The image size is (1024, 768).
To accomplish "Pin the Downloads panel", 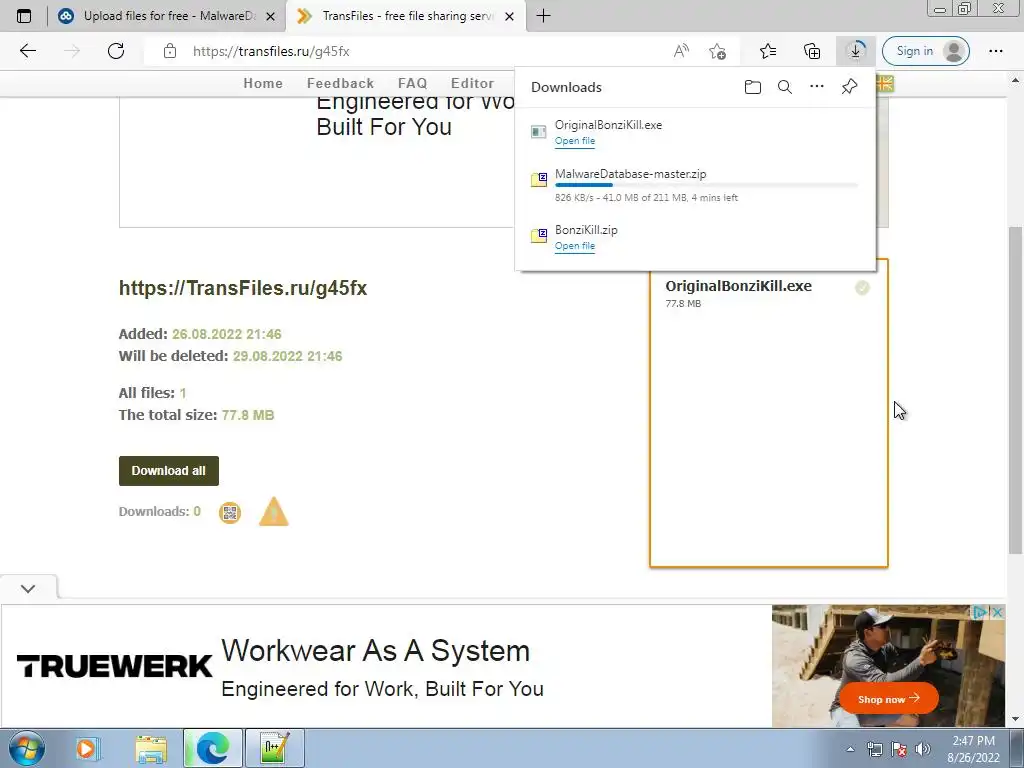I will 849,87.
